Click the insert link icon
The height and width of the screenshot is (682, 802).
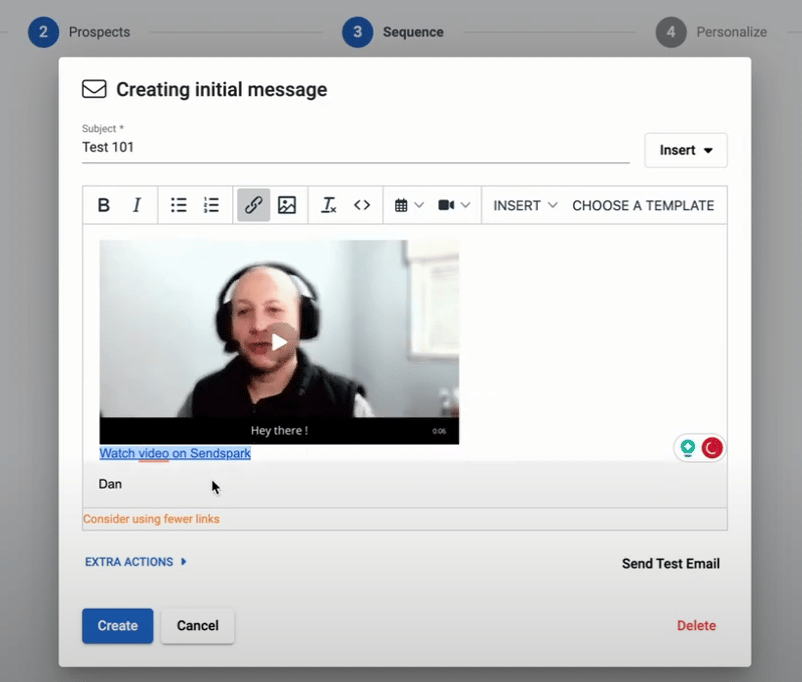(254, 205)
